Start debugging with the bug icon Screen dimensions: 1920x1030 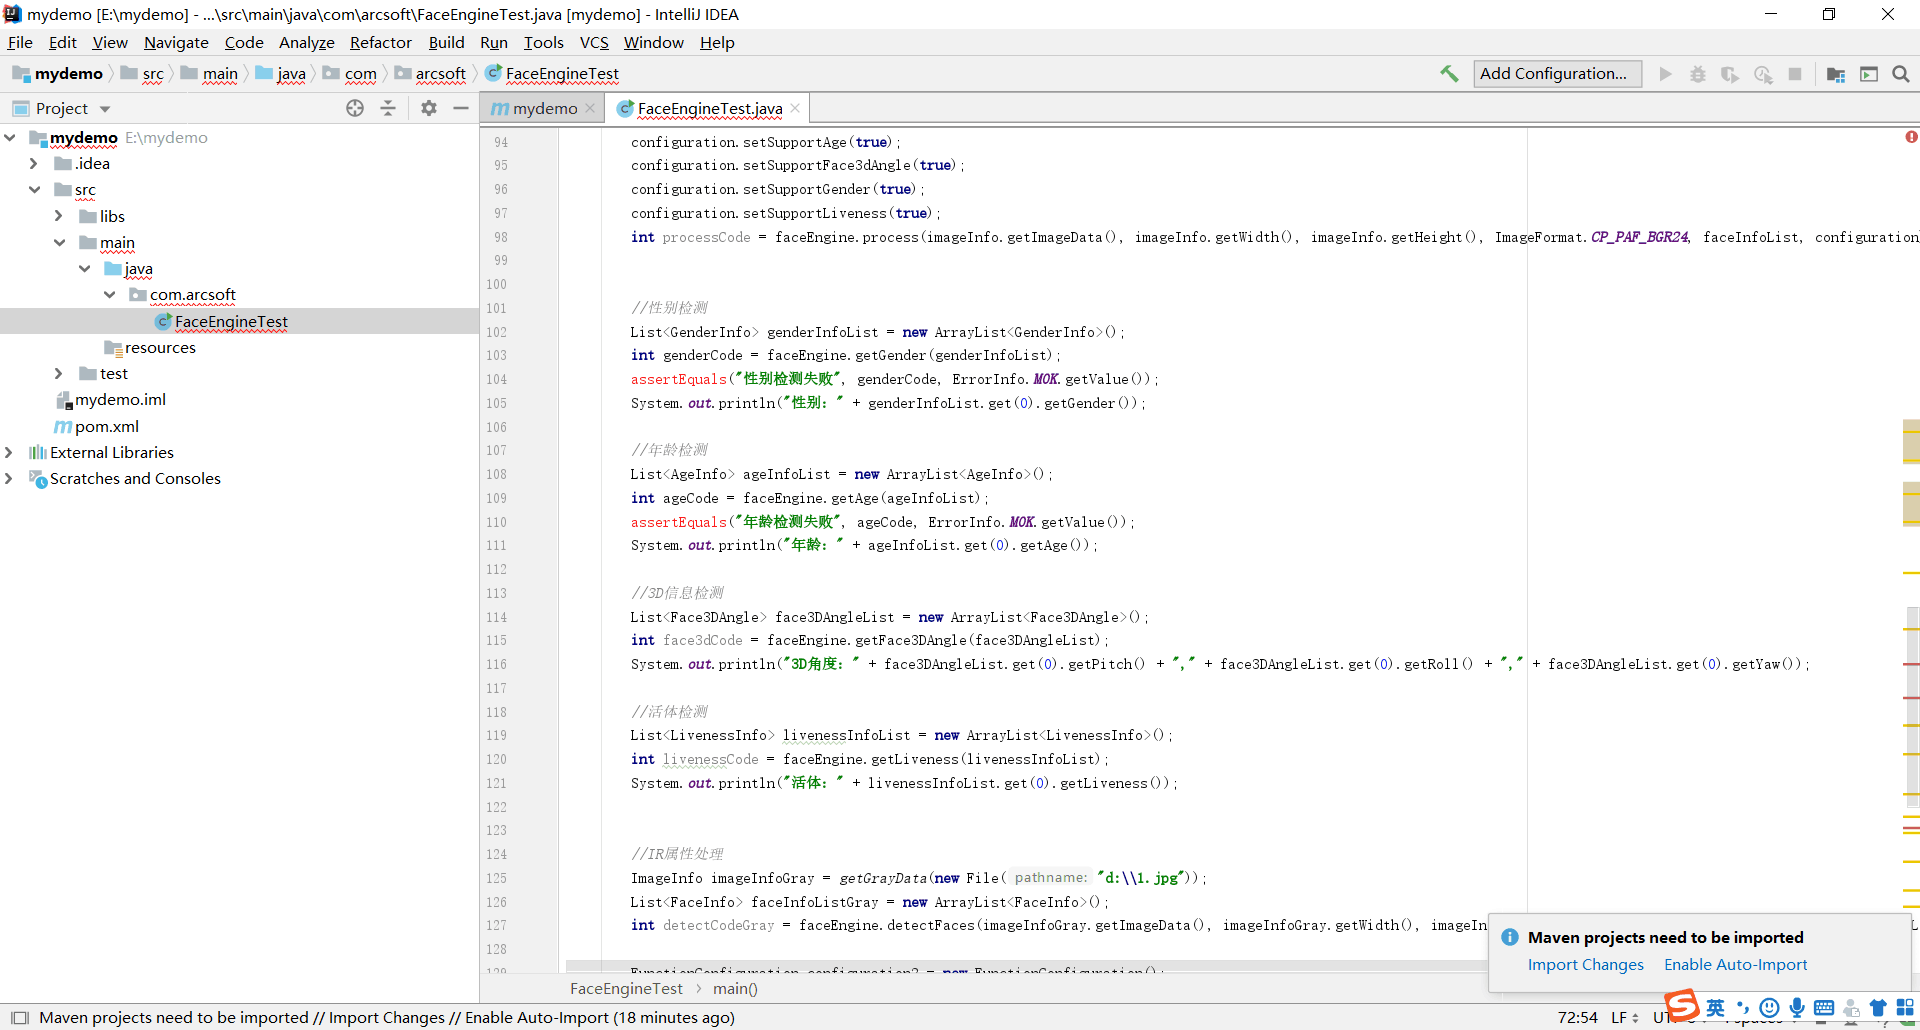tap(1698, 74)
